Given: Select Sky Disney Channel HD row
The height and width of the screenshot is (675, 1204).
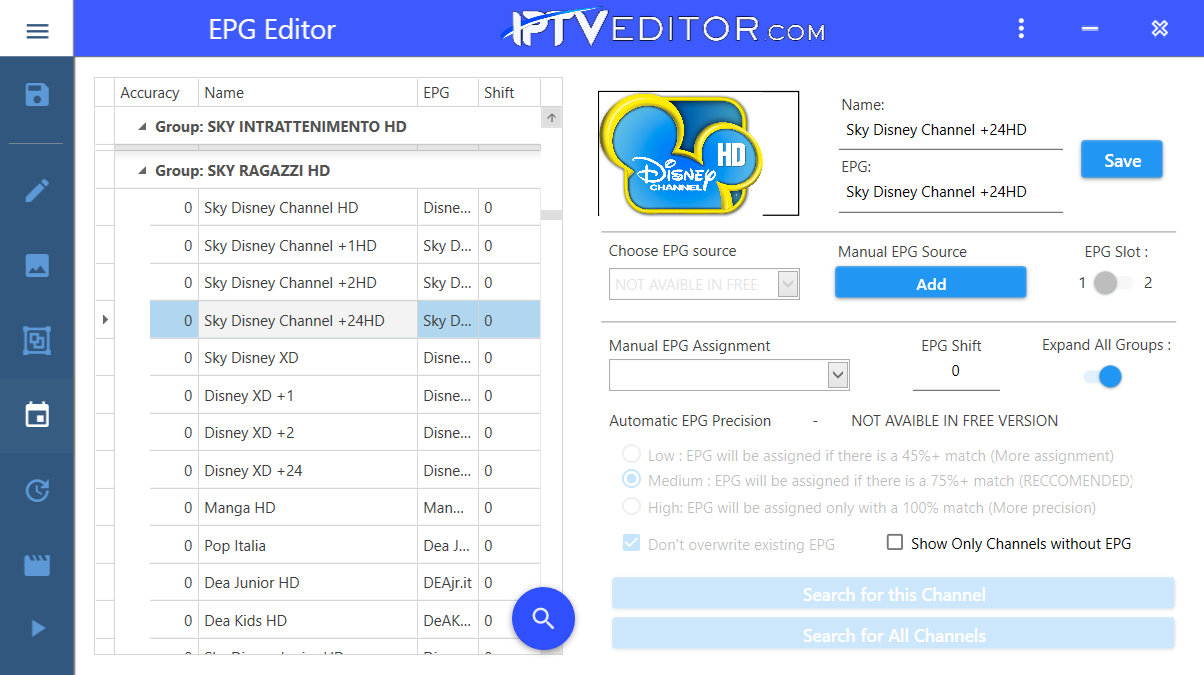Looking at the screenshot, I should 345,208.
